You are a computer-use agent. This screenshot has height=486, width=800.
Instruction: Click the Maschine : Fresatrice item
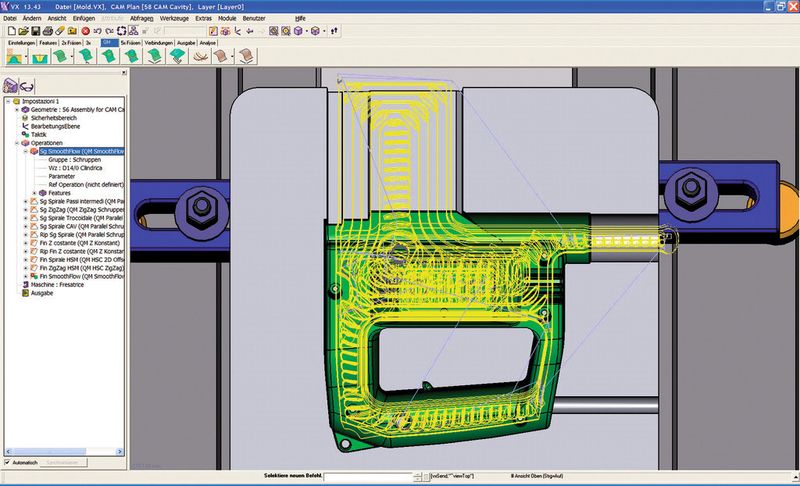[x=62, y=284]
